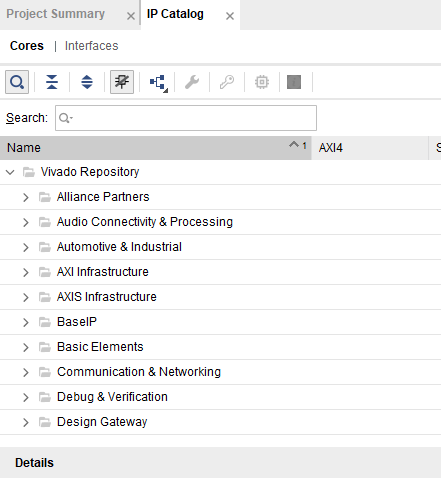
Task: Select the Cores view
Action: [x=27, y=46]
